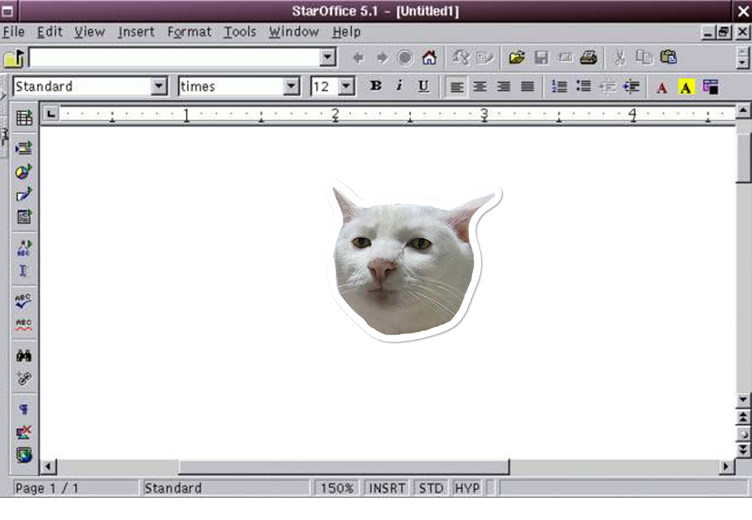752x520 pixels.
Task: Click the binoculars Find icon
Action: pos(24,355)
